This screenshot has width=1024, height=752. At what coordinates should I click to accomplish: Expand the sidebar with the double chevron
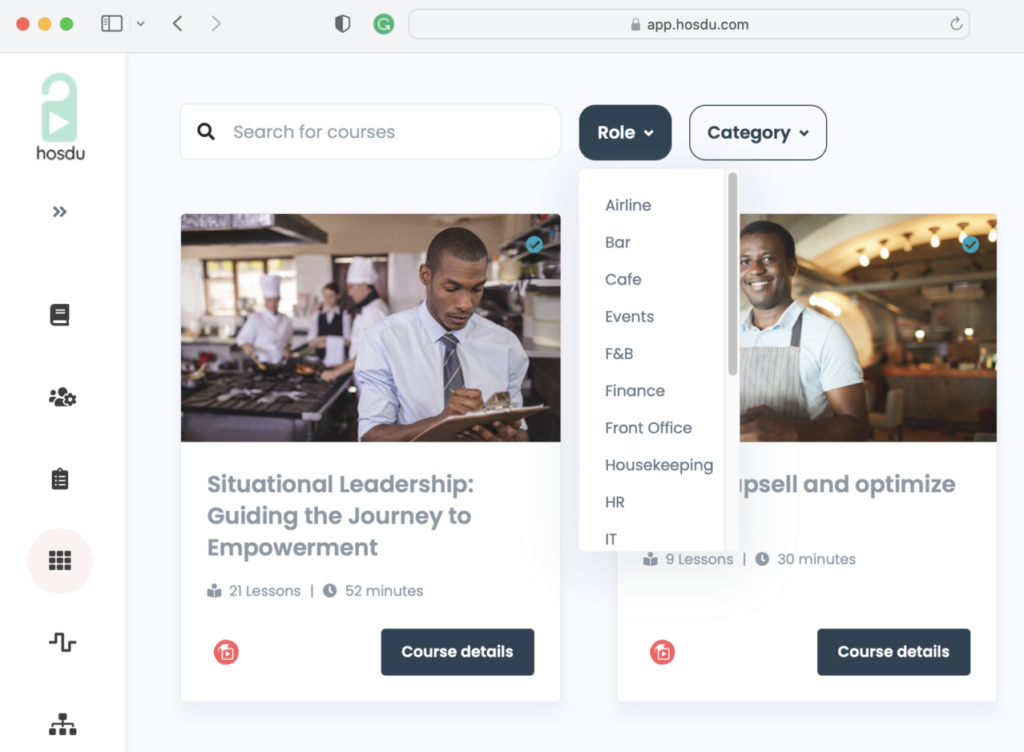coord(60,212)
